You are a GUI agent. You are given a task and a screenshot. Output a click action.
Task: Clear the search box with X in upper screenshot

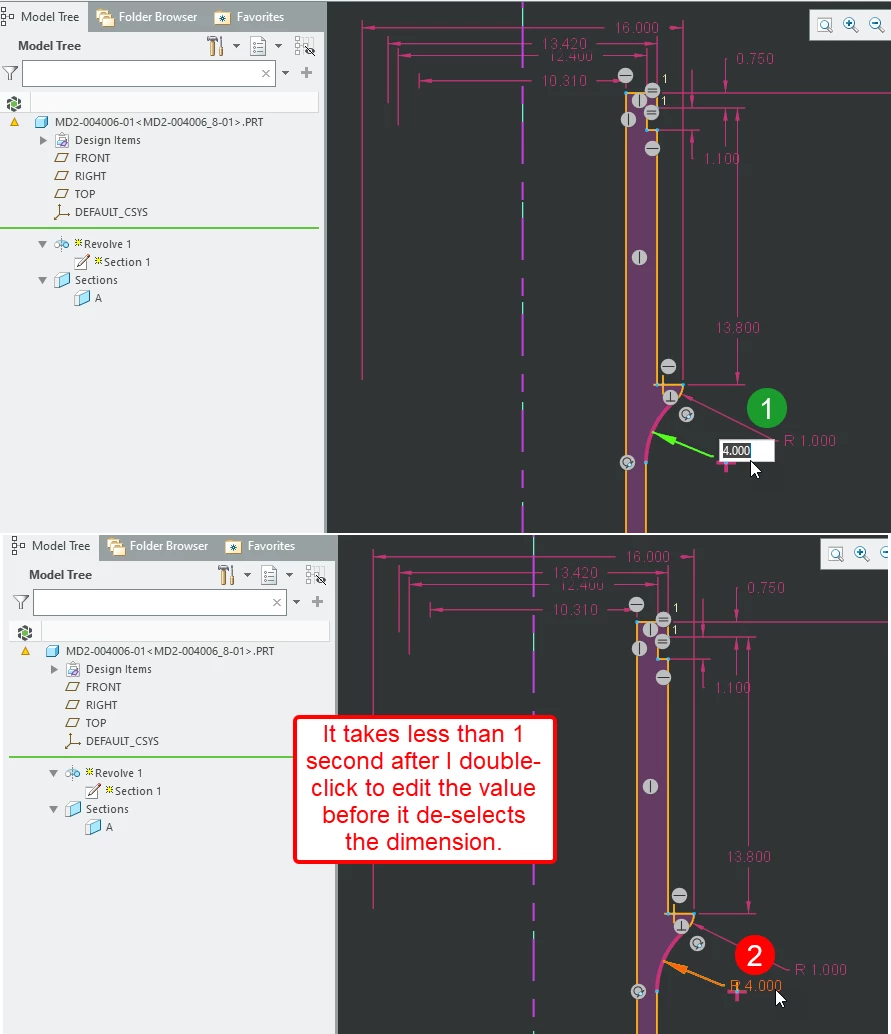pos(266,73)
